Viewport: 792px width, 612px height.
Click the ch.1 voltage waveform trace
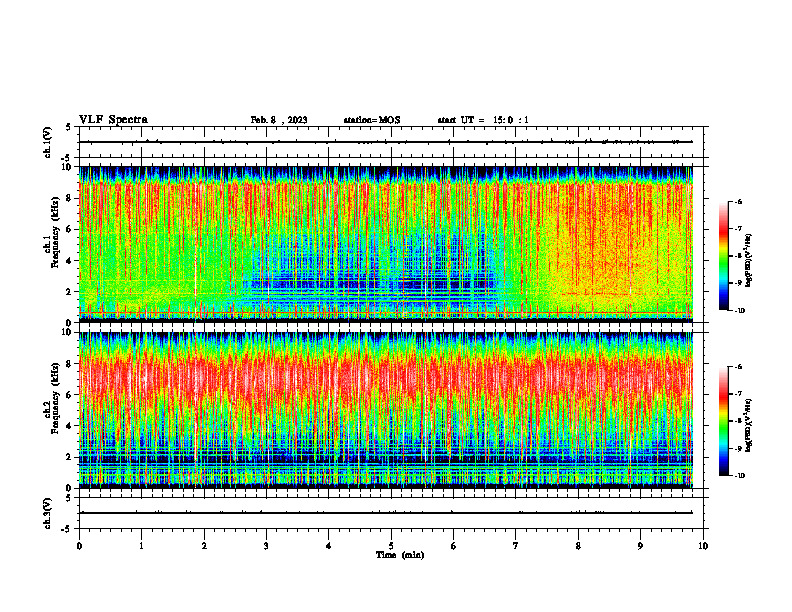385,142
